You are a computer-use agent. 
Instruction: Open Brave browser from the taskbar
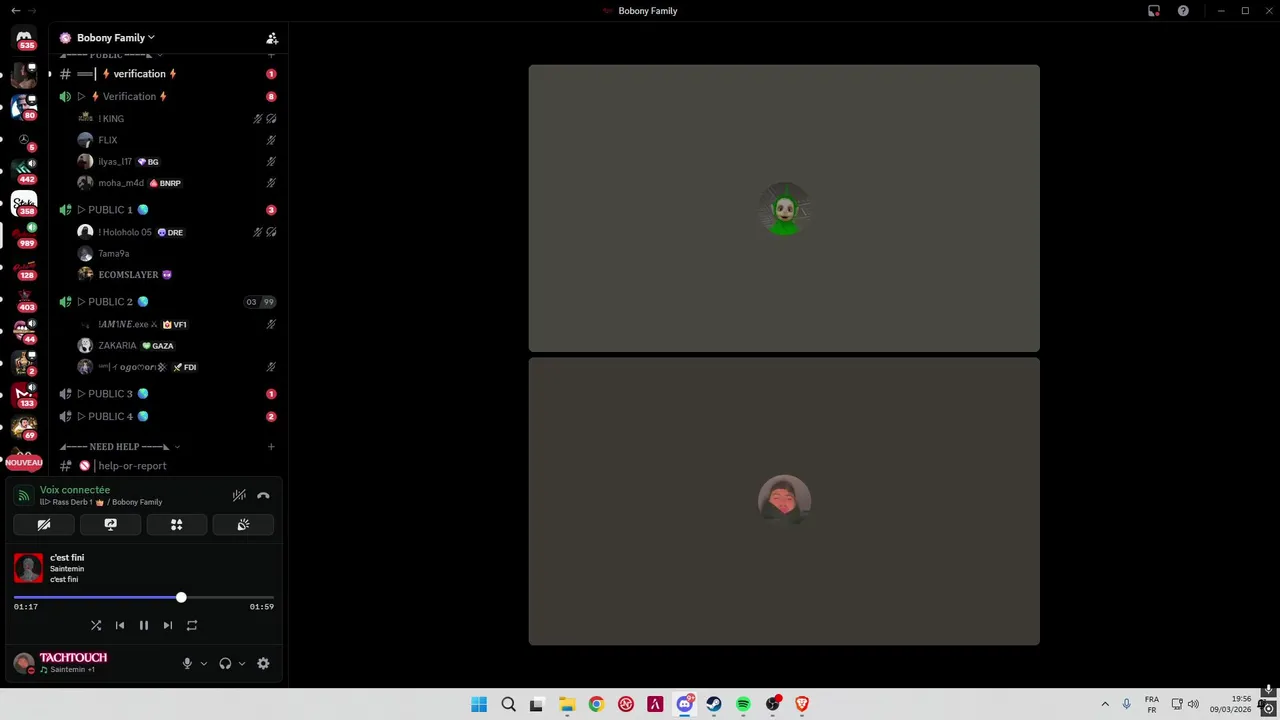pos(802,704)
